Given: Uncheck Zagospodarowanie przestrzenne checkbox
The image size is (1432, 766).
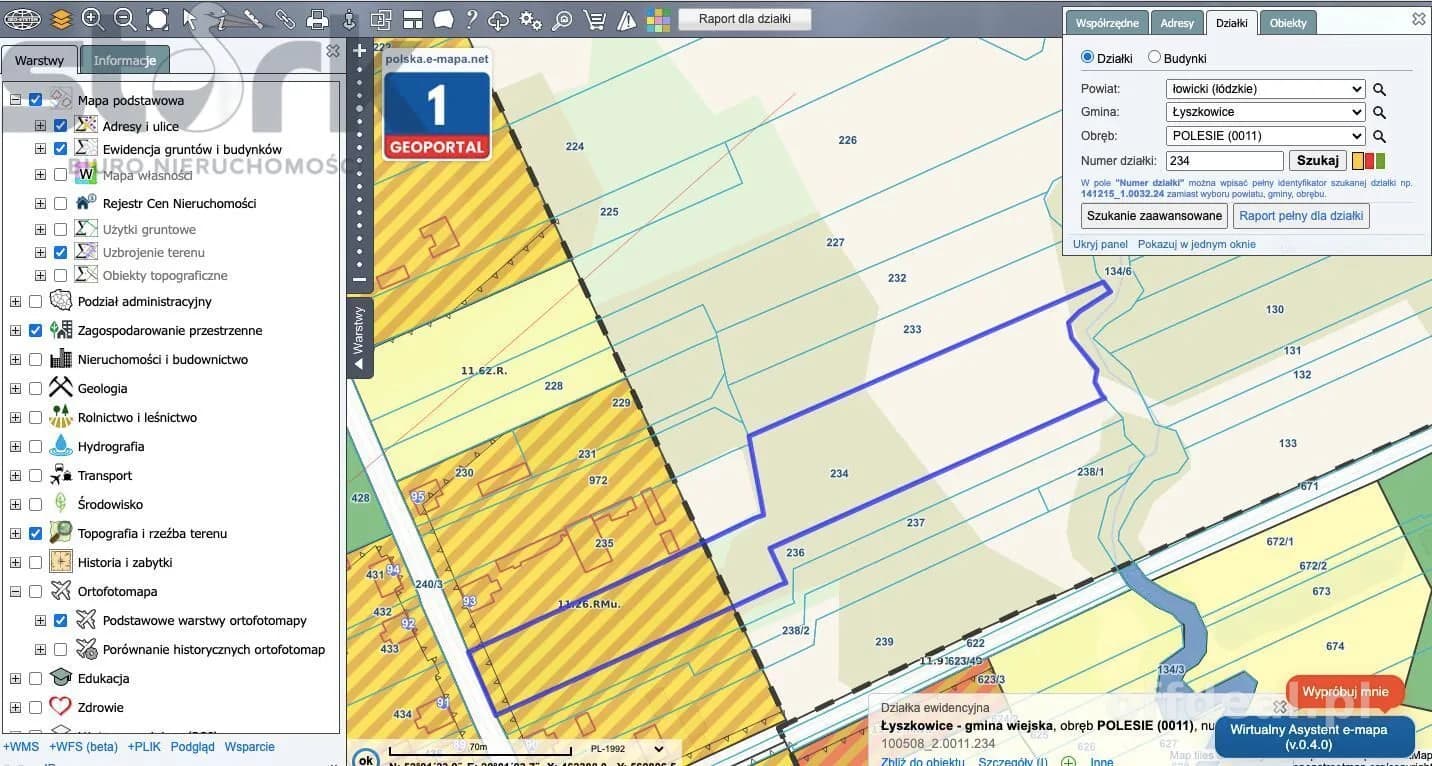Looking at the screenshot, I should pyautogui.click(x=36, y=330).
